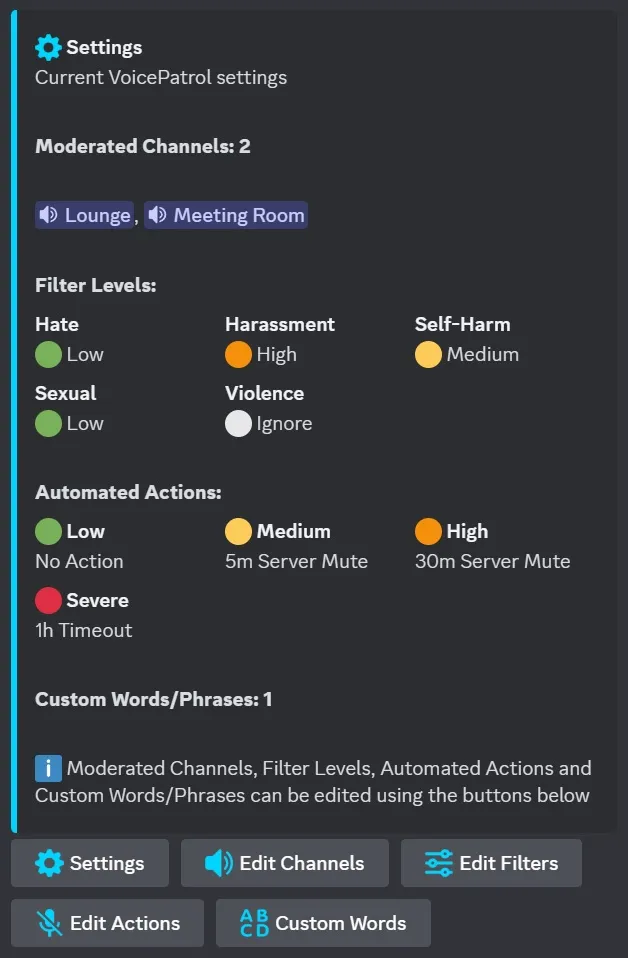Viewport: 628px width, 958px height.
Task: Open the Meeting Room channel link
Action: pyautogui.click(x=238, y=215)
